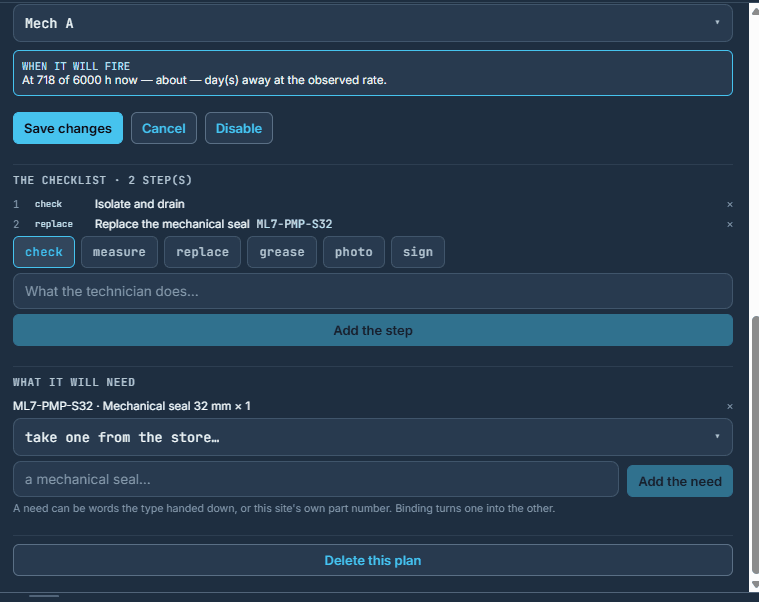Click the 'ML7-PMP-S32' part code in step 2
Screen dimensions: 759x602
pos(294,224)
